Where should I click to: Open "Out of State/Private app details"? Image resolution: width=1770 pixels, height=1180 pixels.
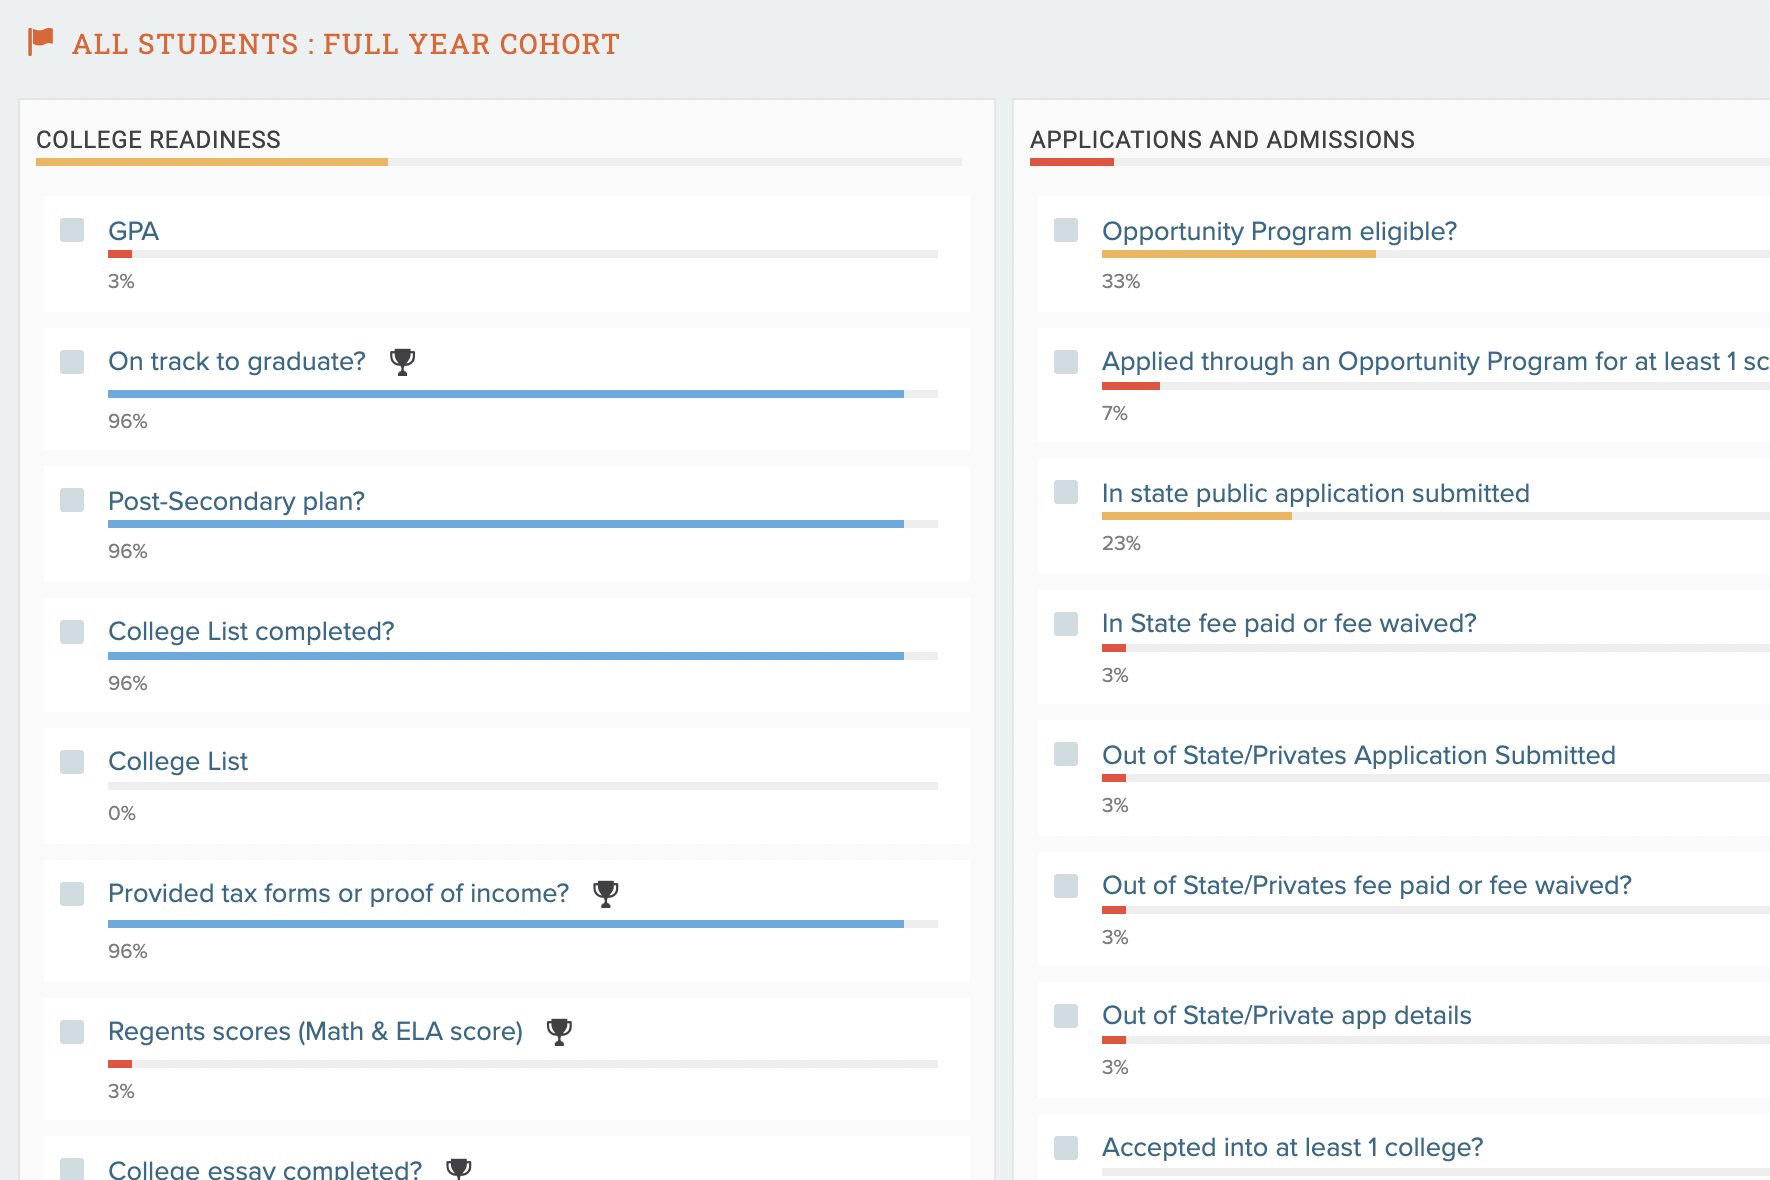[x=1286, y=1015]
